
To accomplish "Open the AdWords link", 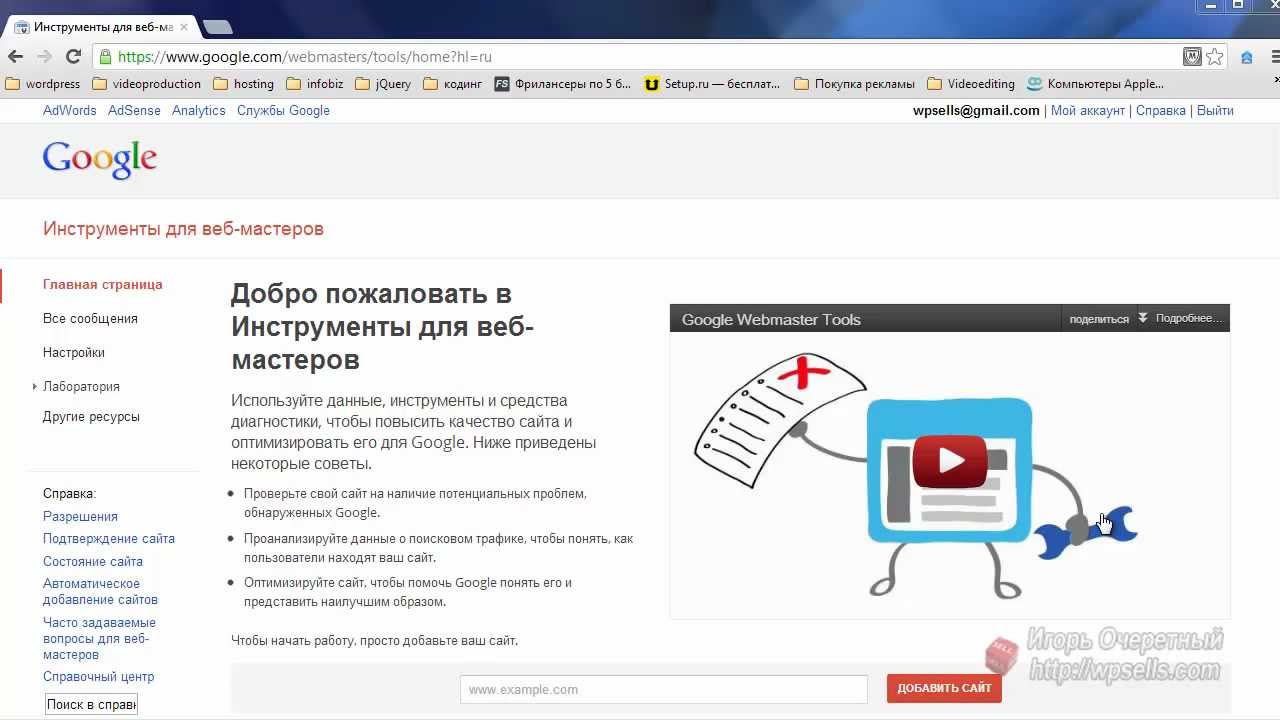I will coord(70,110).
